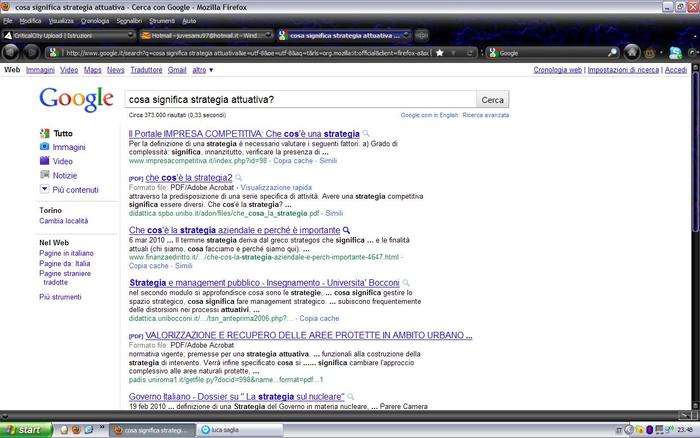The height and width of the screenshot is (438, 700).
Task: Click the Windows Start button
Action: click(26, 430)
